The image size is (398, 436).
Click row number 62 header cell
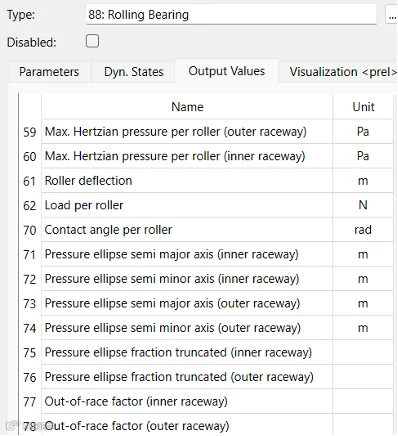coord(30,205)
